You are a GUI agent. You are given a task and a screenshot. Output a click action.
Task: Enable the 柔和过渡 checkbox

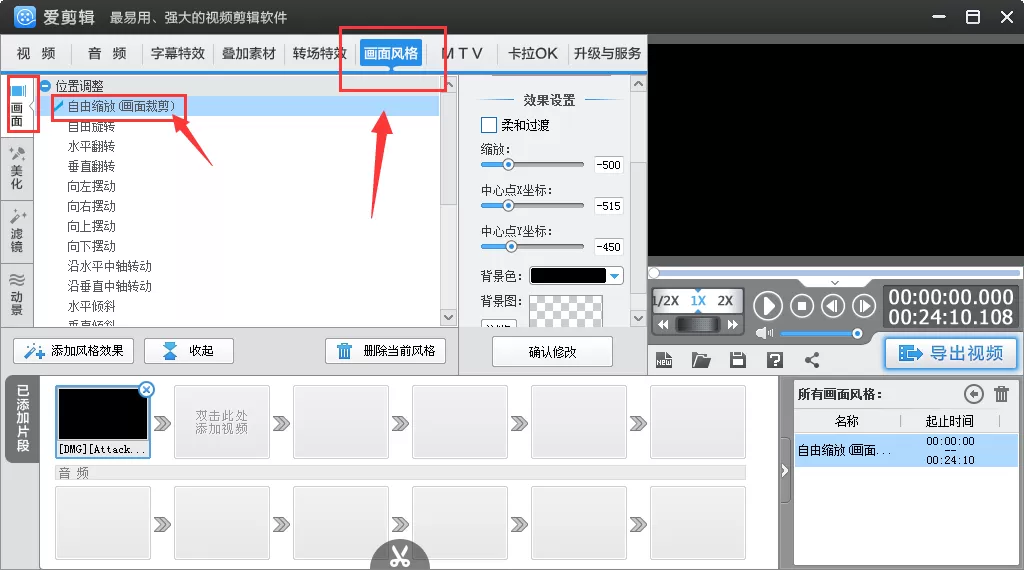(488, 125)
